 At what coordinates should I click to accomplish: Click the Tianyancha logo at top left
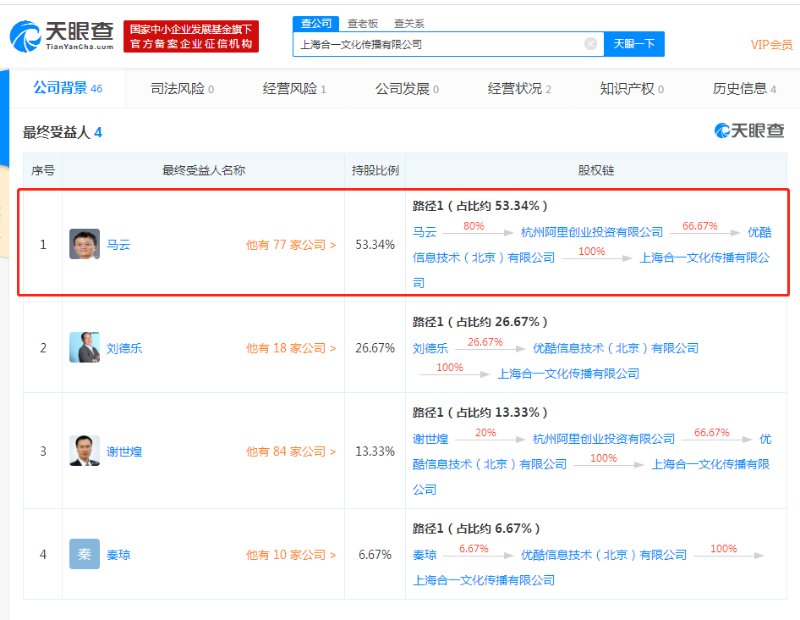(62, 36)
